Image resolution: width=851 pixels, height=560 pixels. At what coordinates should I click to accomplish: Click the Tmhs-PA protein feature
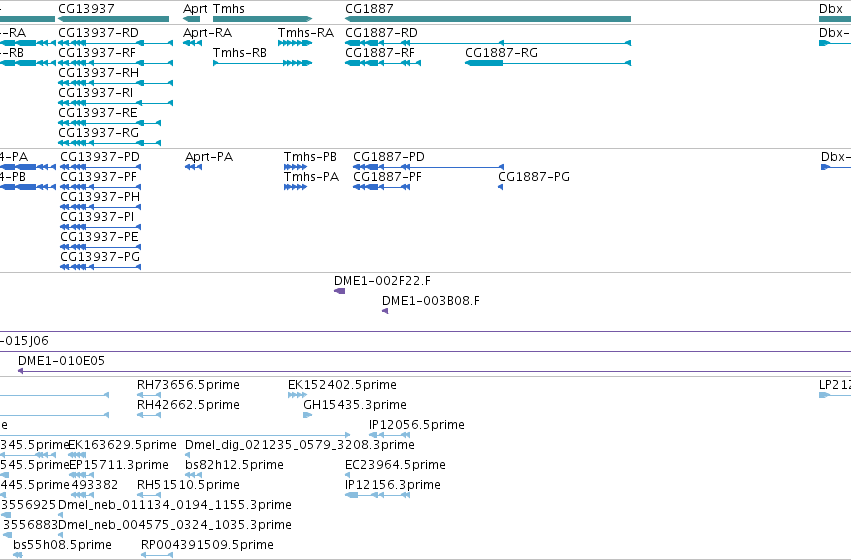click(295, 187)
